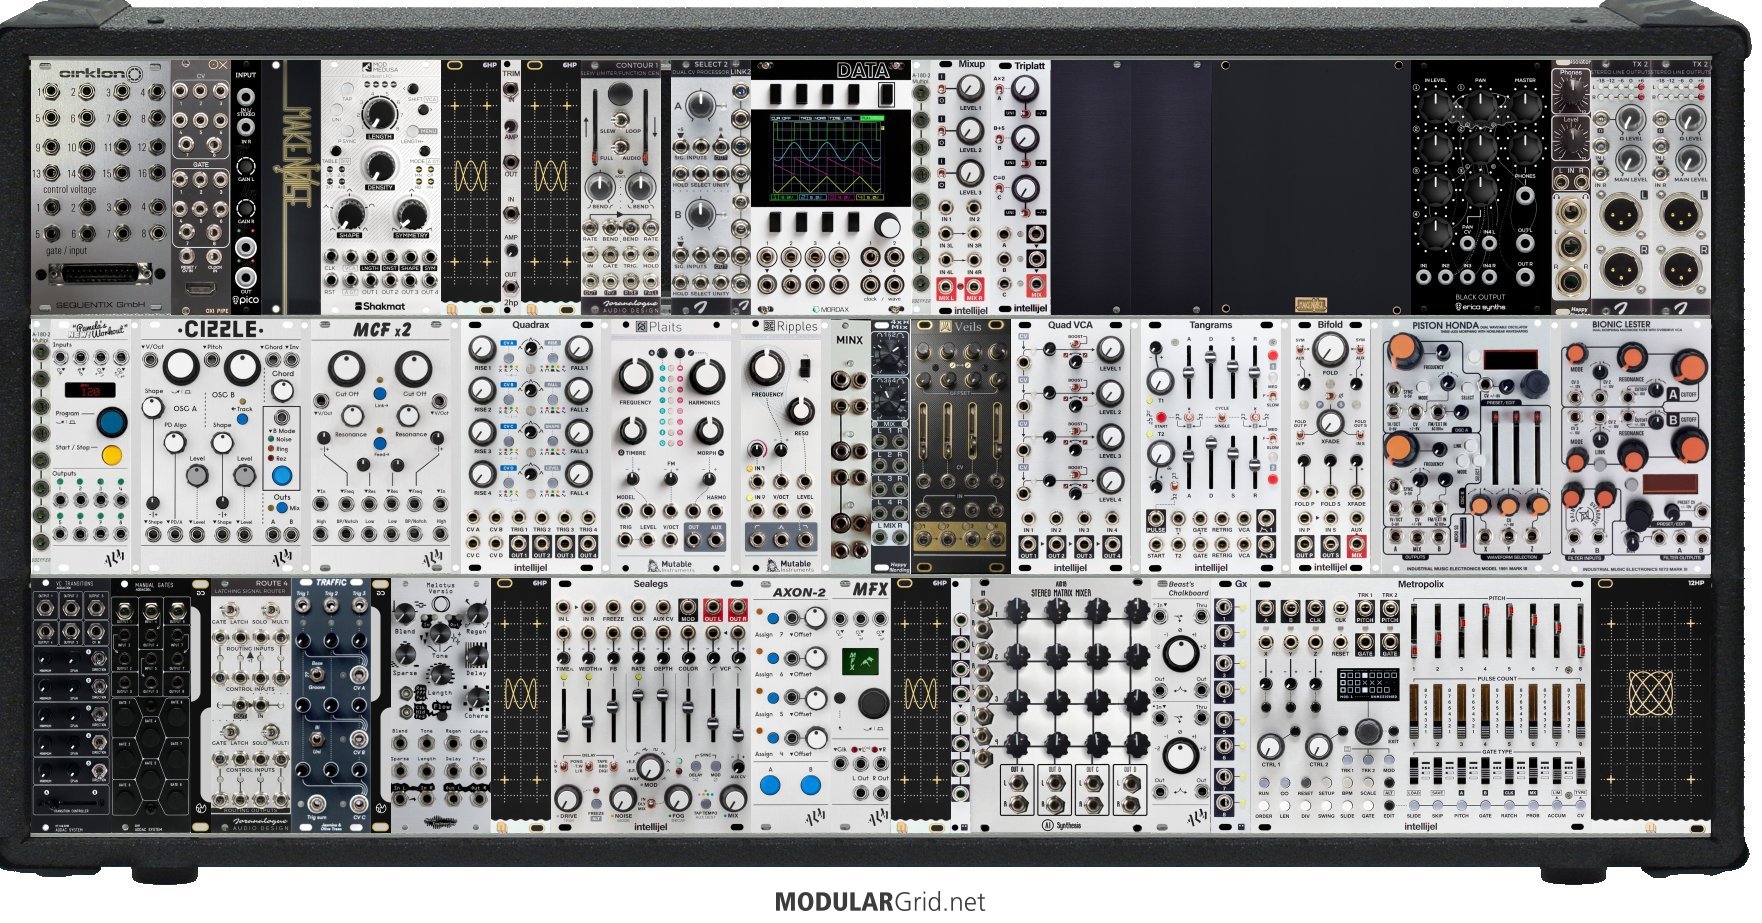Click the LENGTH knob on Mod Medusa
This screenshot has height=923, width=1762.
point(379,115)
